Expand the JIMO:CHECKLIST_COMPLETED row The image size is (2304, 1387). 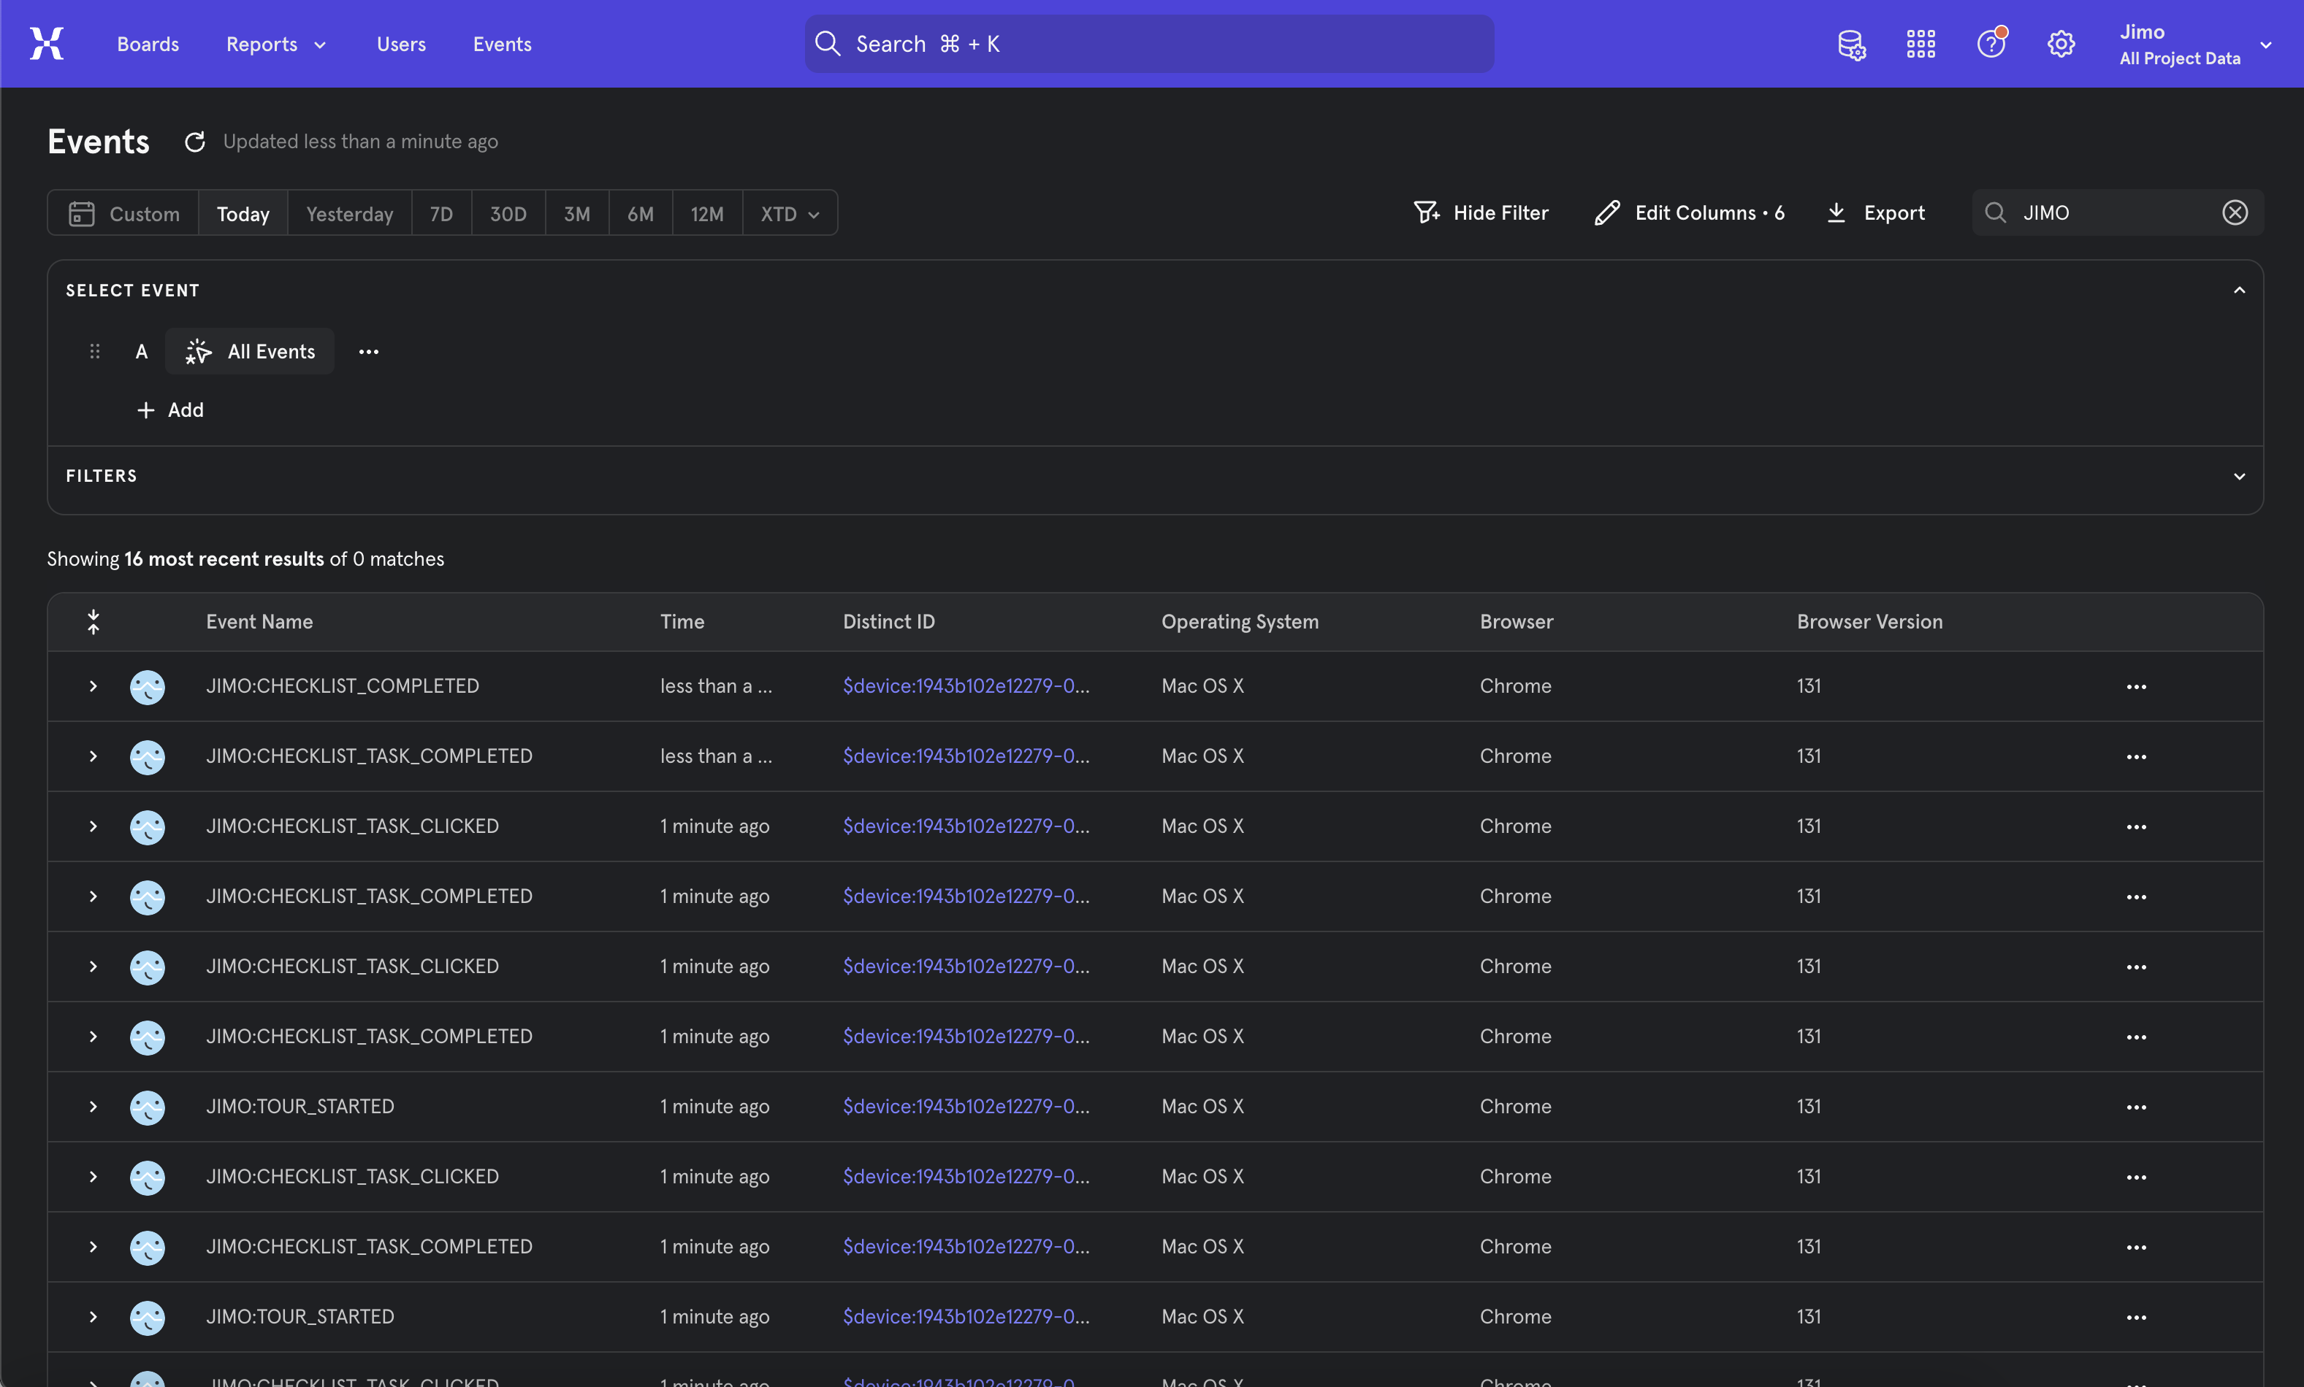[93, 687]
